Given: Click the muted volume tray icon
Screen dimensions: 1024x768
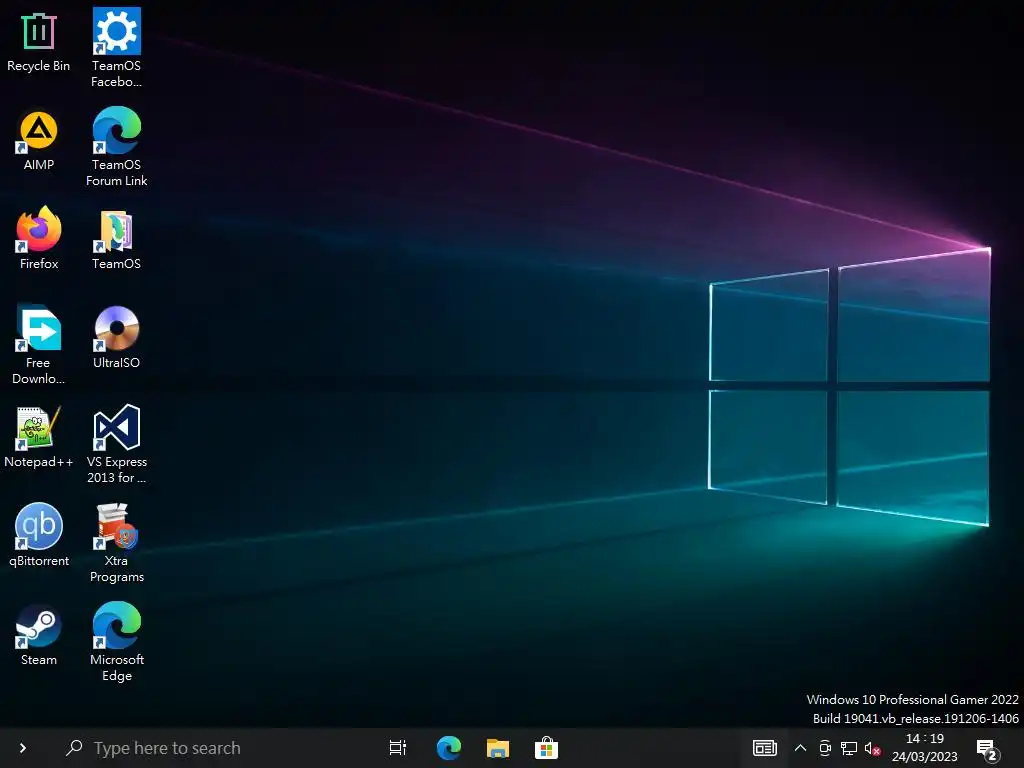Looking at the screenshot, I should (873, 748).
